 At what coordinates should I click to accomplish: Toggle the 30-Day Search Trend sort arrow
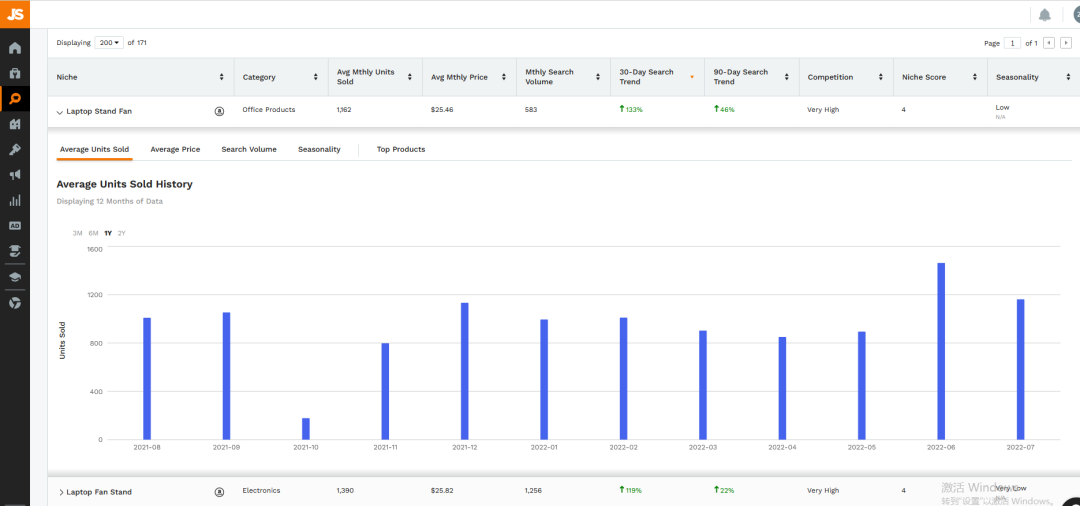(692, 77)
